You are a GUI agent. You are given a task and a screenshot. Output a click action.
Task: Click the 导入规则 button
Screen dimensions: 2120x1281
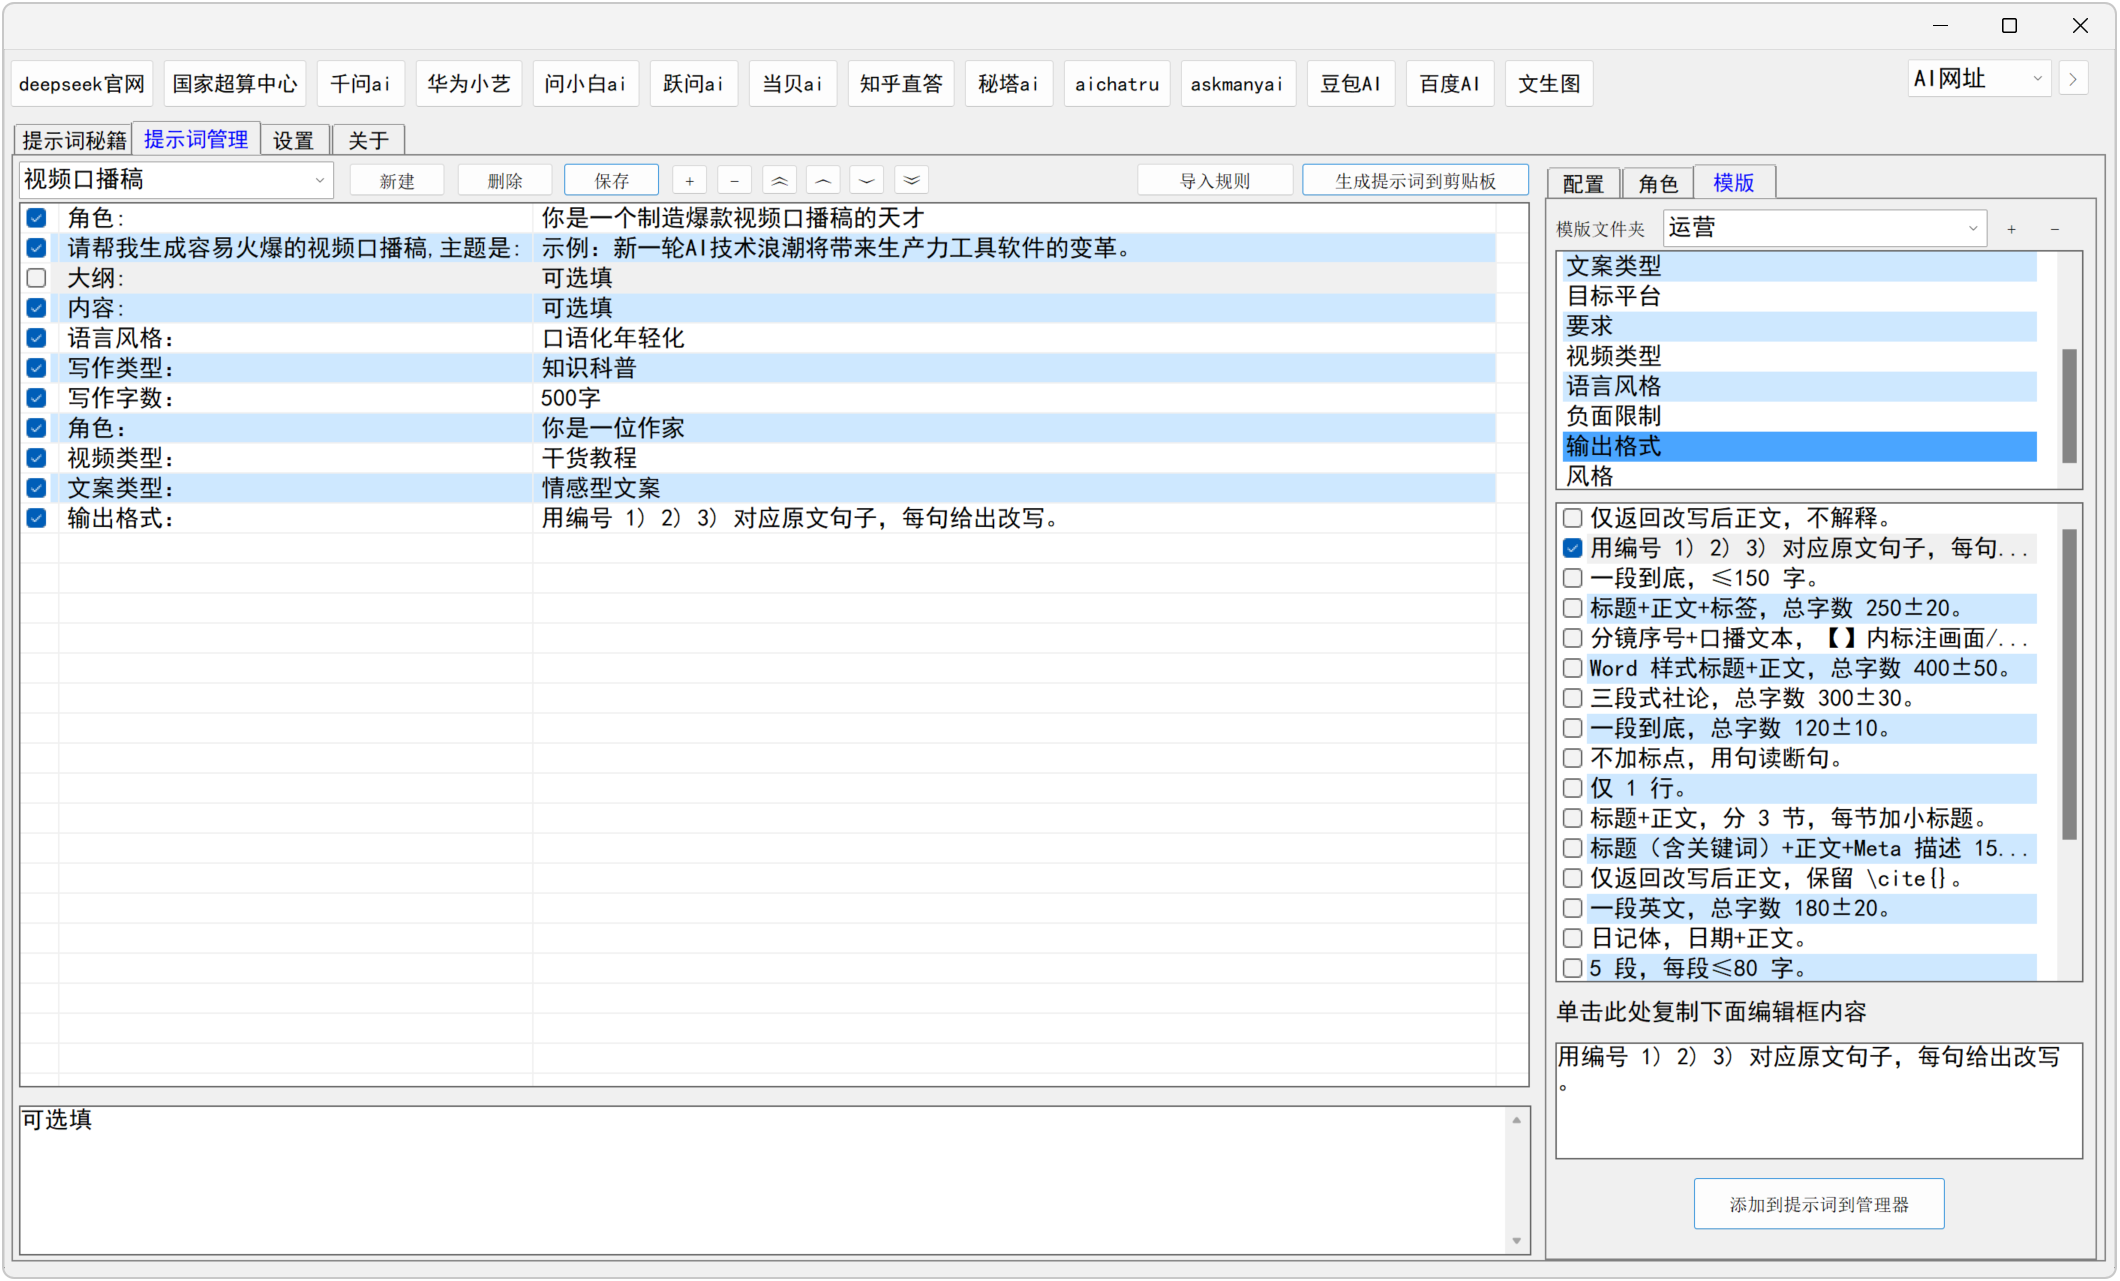tap(1215, 180)
